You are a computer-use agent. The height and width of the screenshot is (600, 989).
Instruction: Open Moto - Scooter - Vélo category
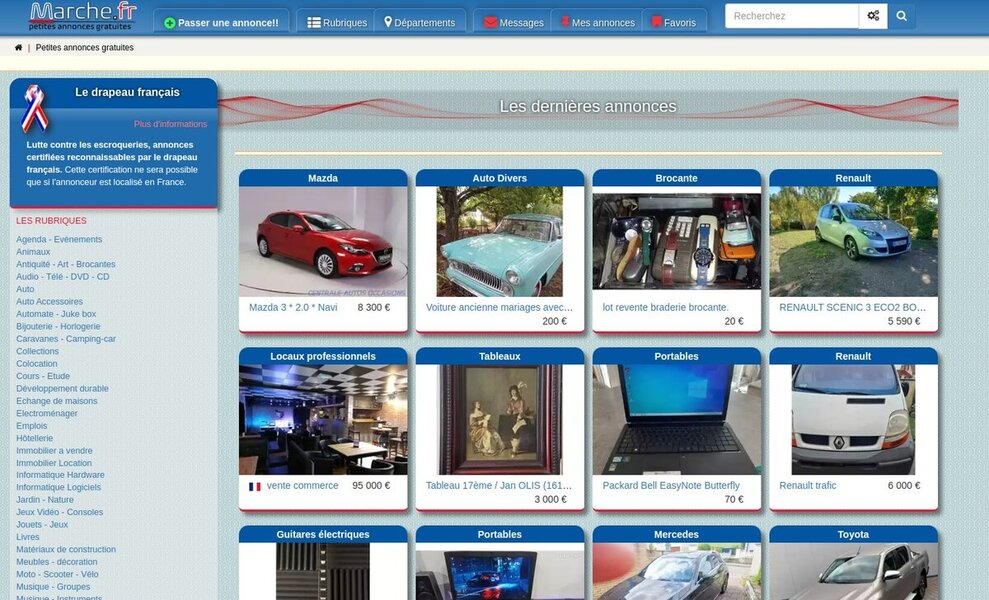pyautogui.click(x=57, y=574)
